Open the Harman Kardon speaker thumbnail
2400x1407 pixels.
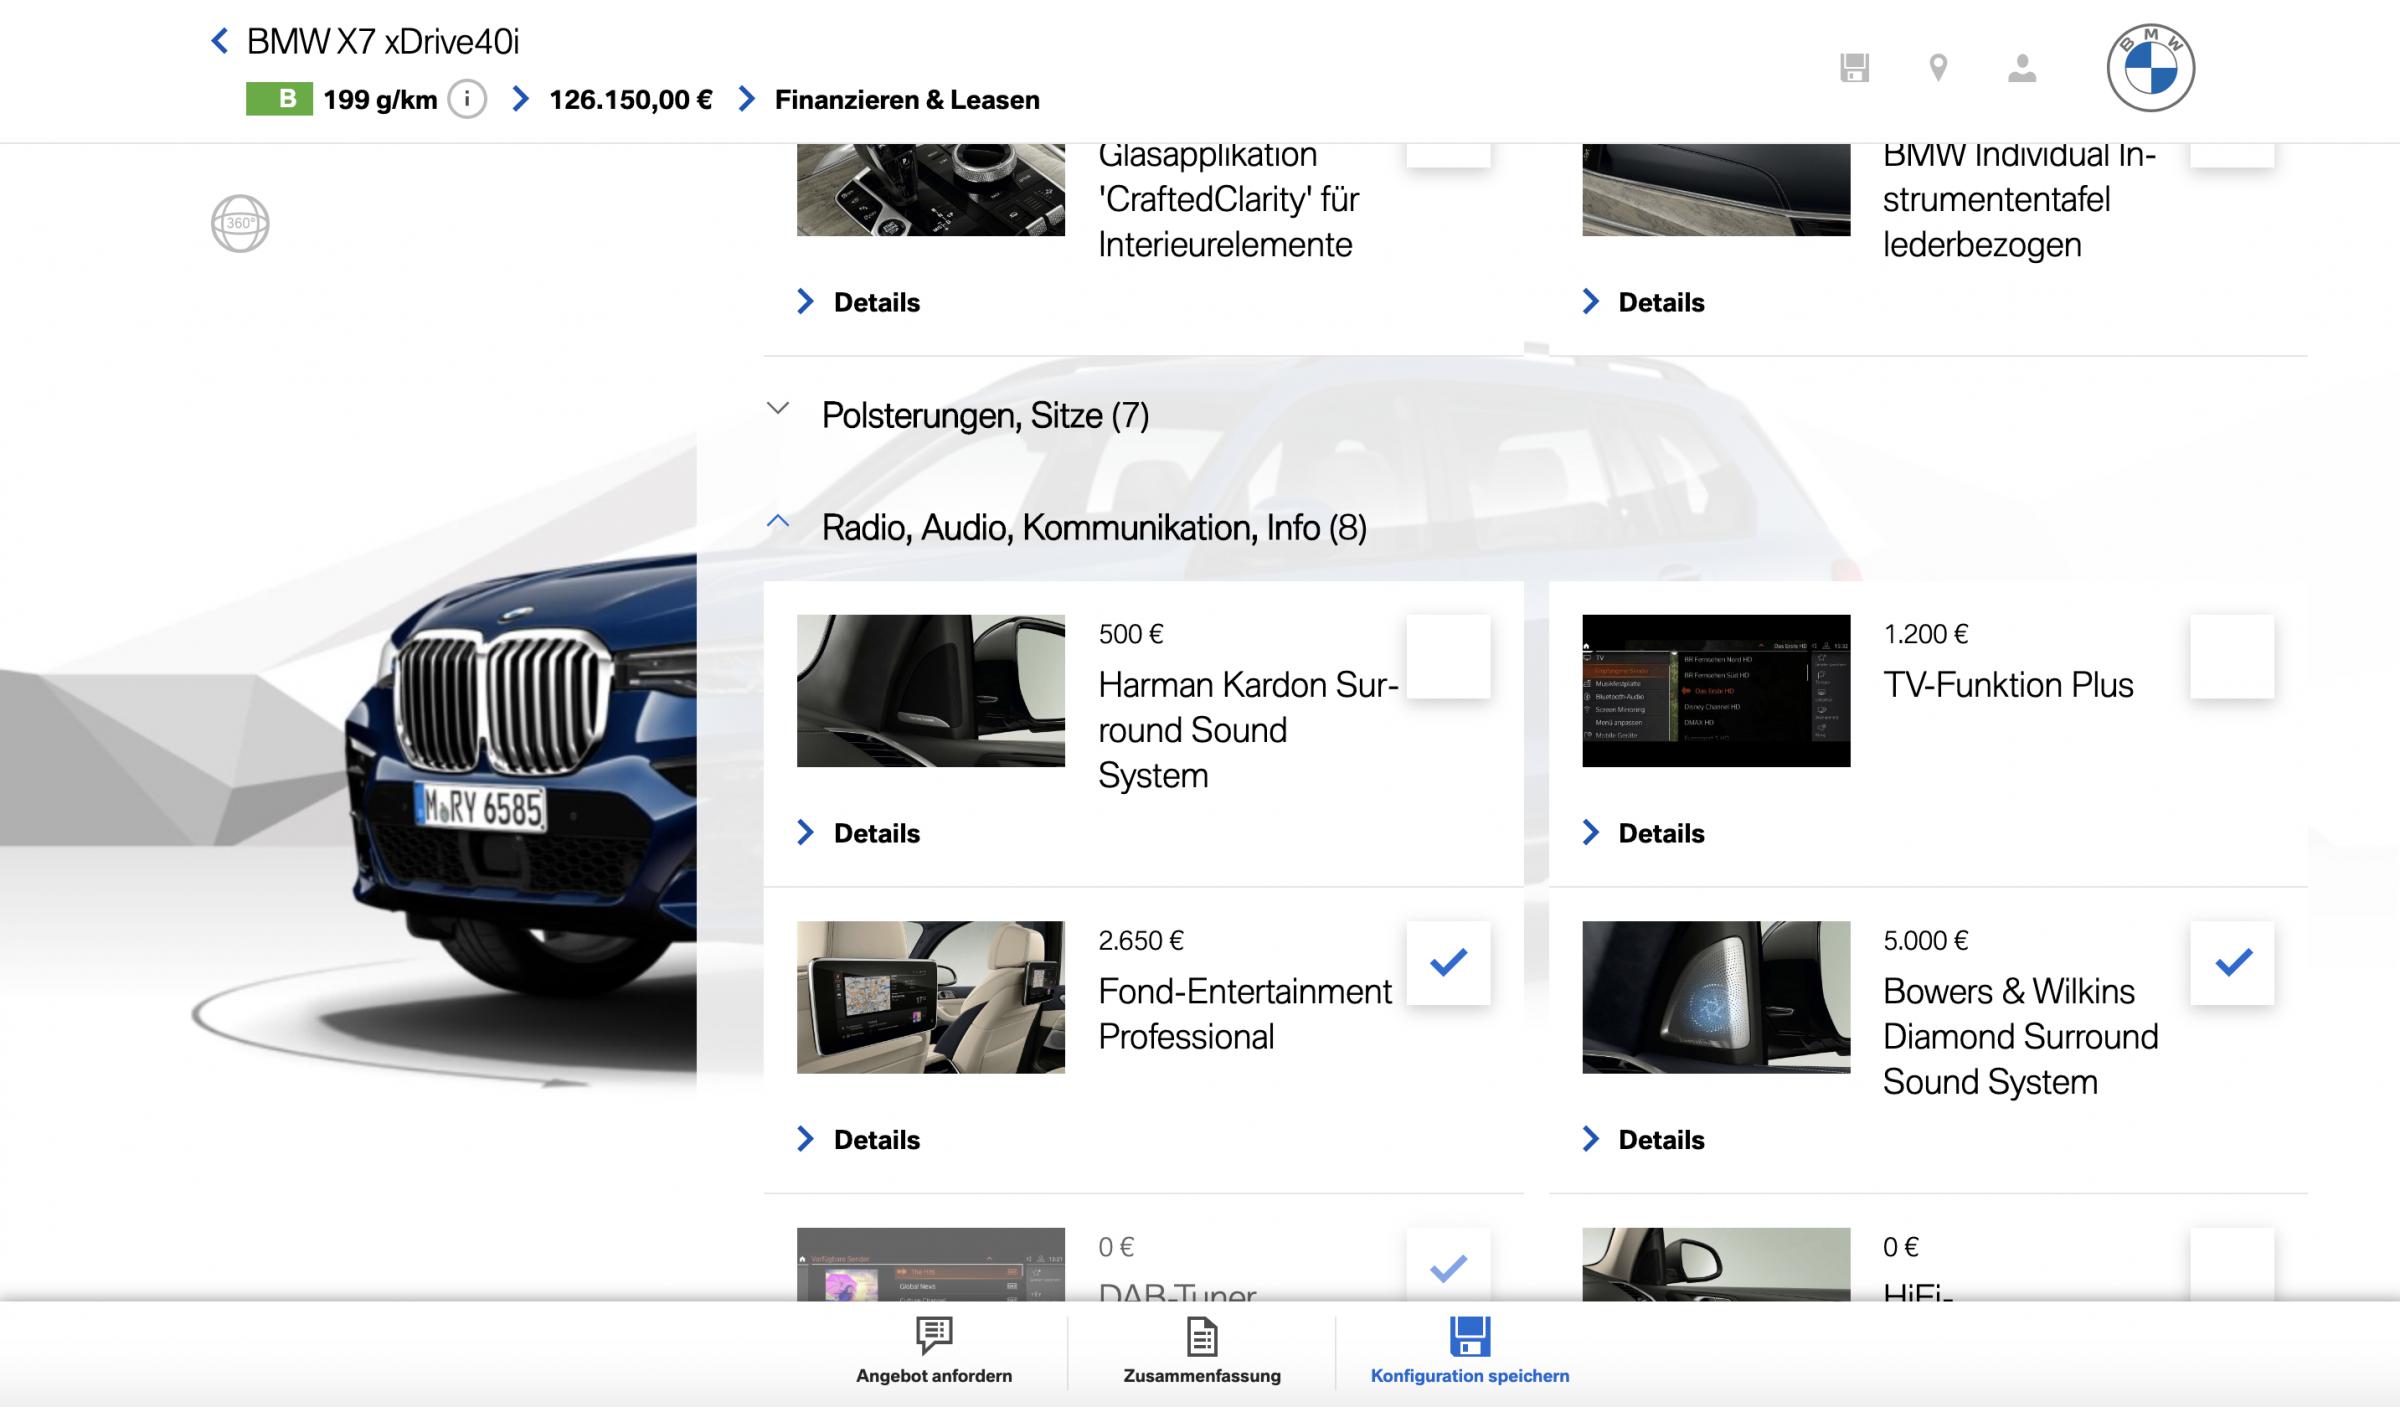click(x=931, y=690)
